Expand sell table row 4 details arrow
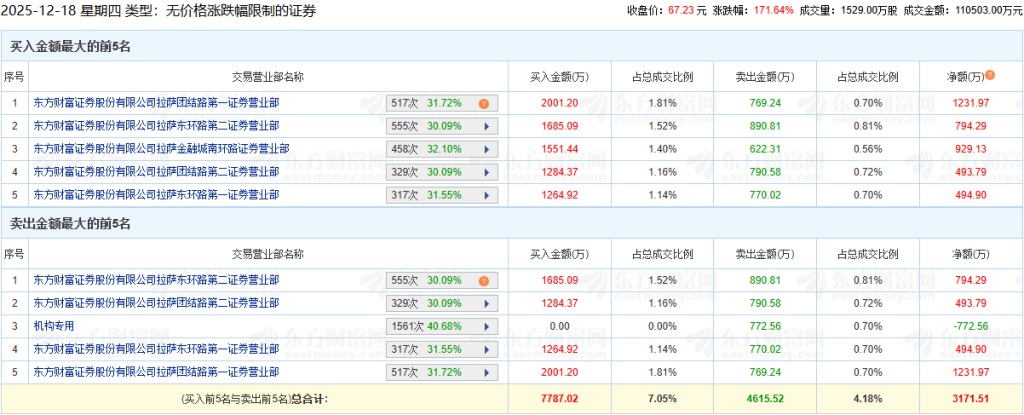Screen dimensions: 1024x415 coord(486,349)
